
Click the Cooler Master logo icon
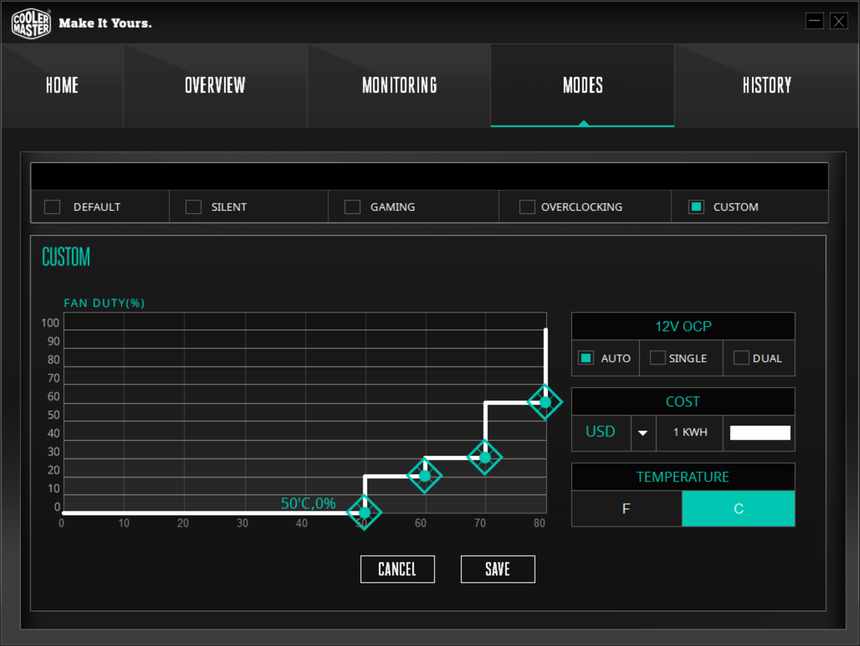click(31, 22)
